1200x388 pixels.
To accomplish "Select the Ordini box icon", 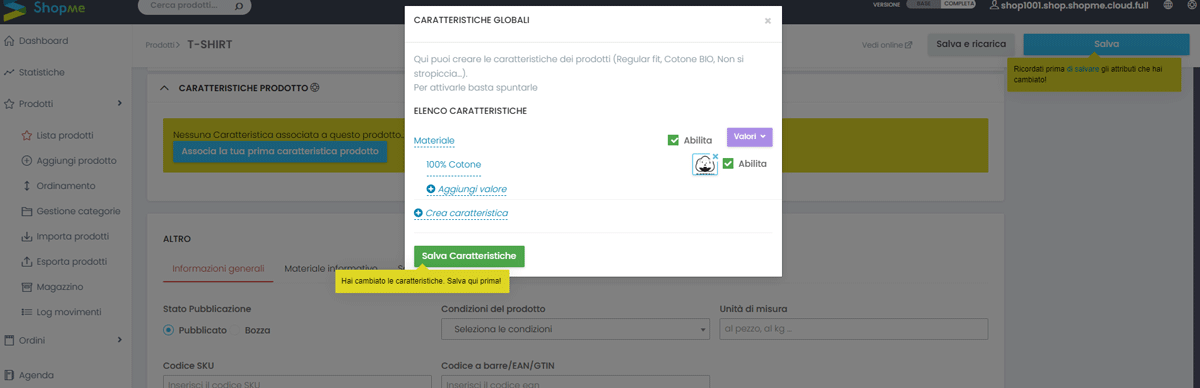I will pos(9,340).
